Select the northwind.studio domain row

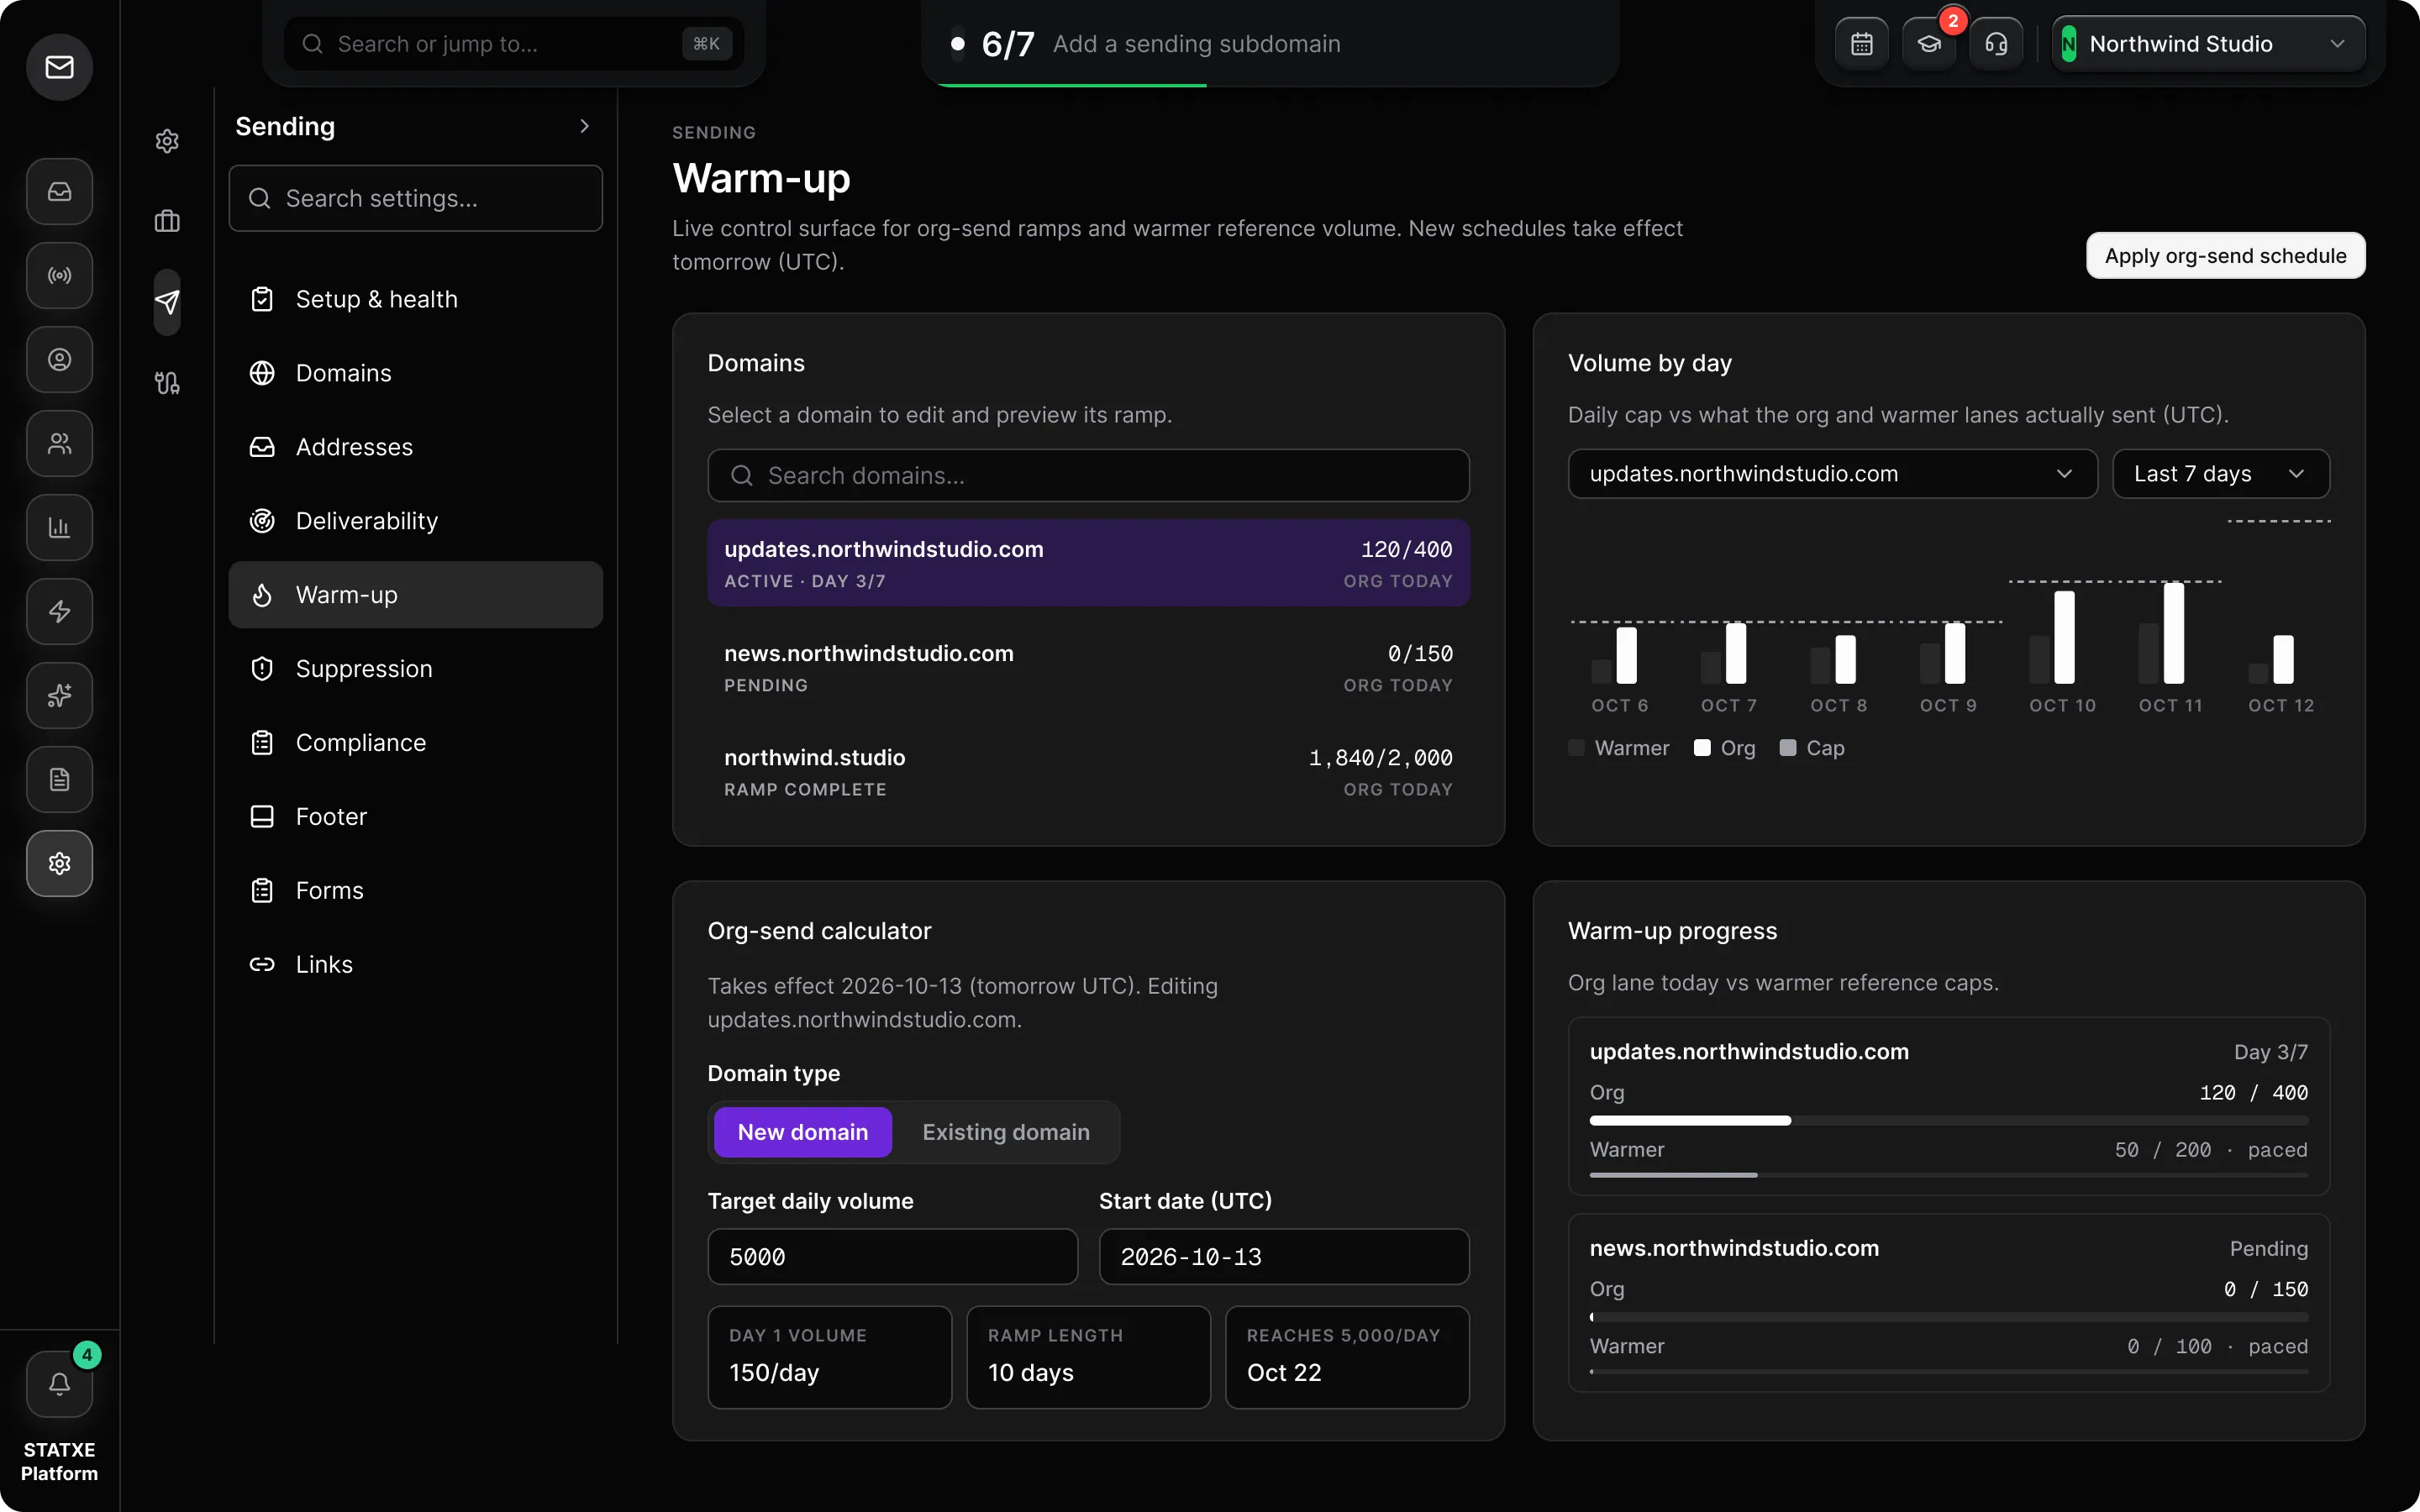[1088, 772]
